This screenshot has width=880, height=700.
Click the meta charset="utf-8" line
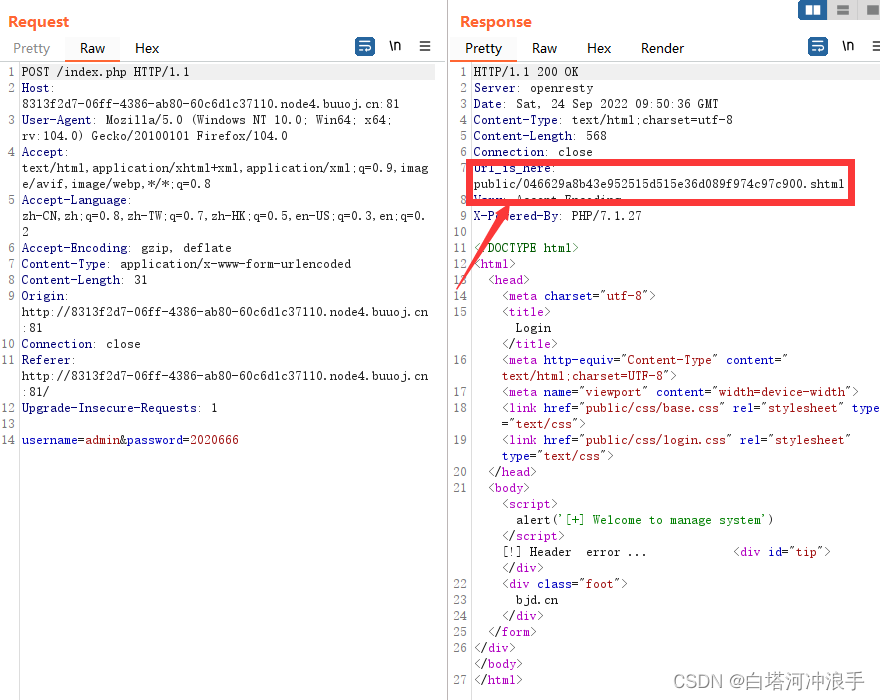pos(579,296)
